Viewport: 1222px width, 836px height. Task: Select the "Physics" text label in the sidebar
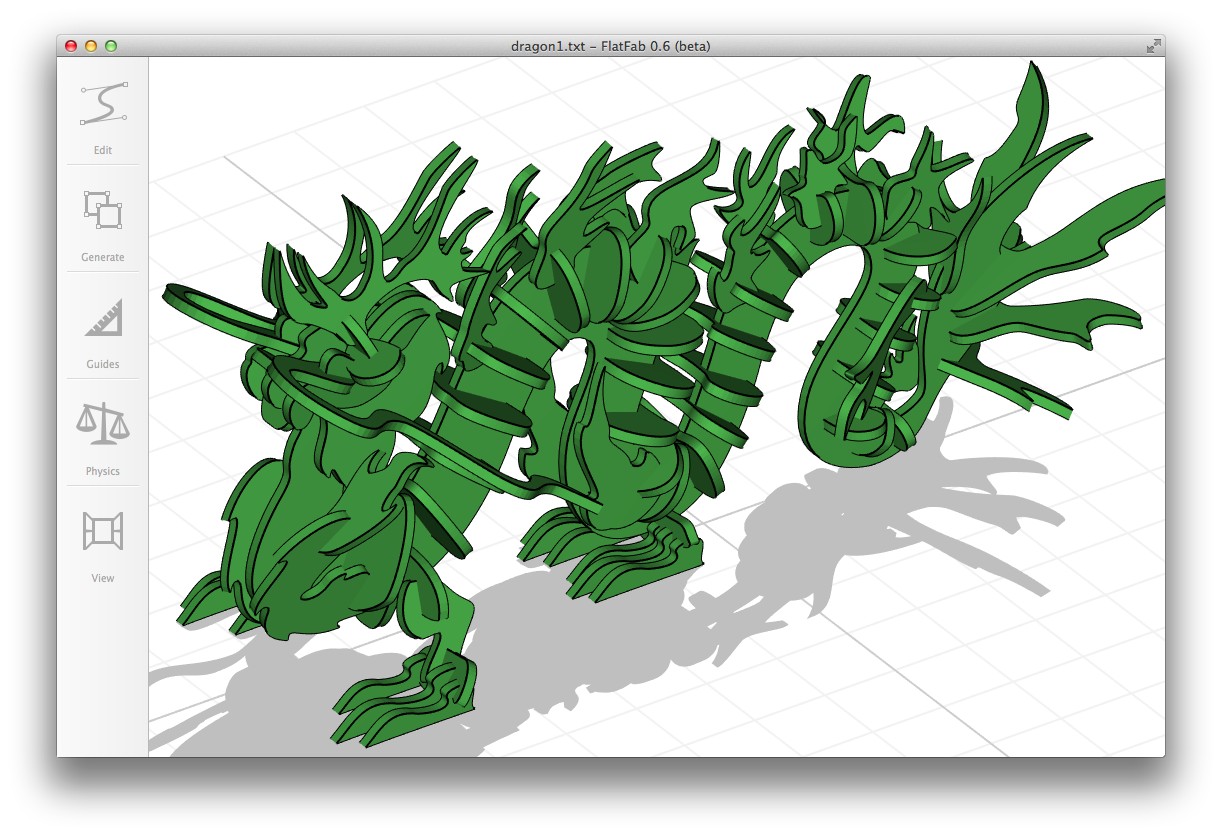[103, 471]
